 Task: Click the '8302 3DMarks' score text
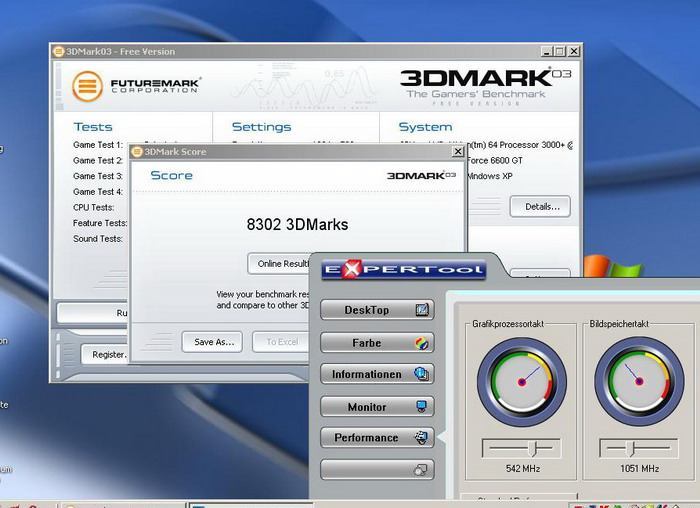(x=297, y=224)
